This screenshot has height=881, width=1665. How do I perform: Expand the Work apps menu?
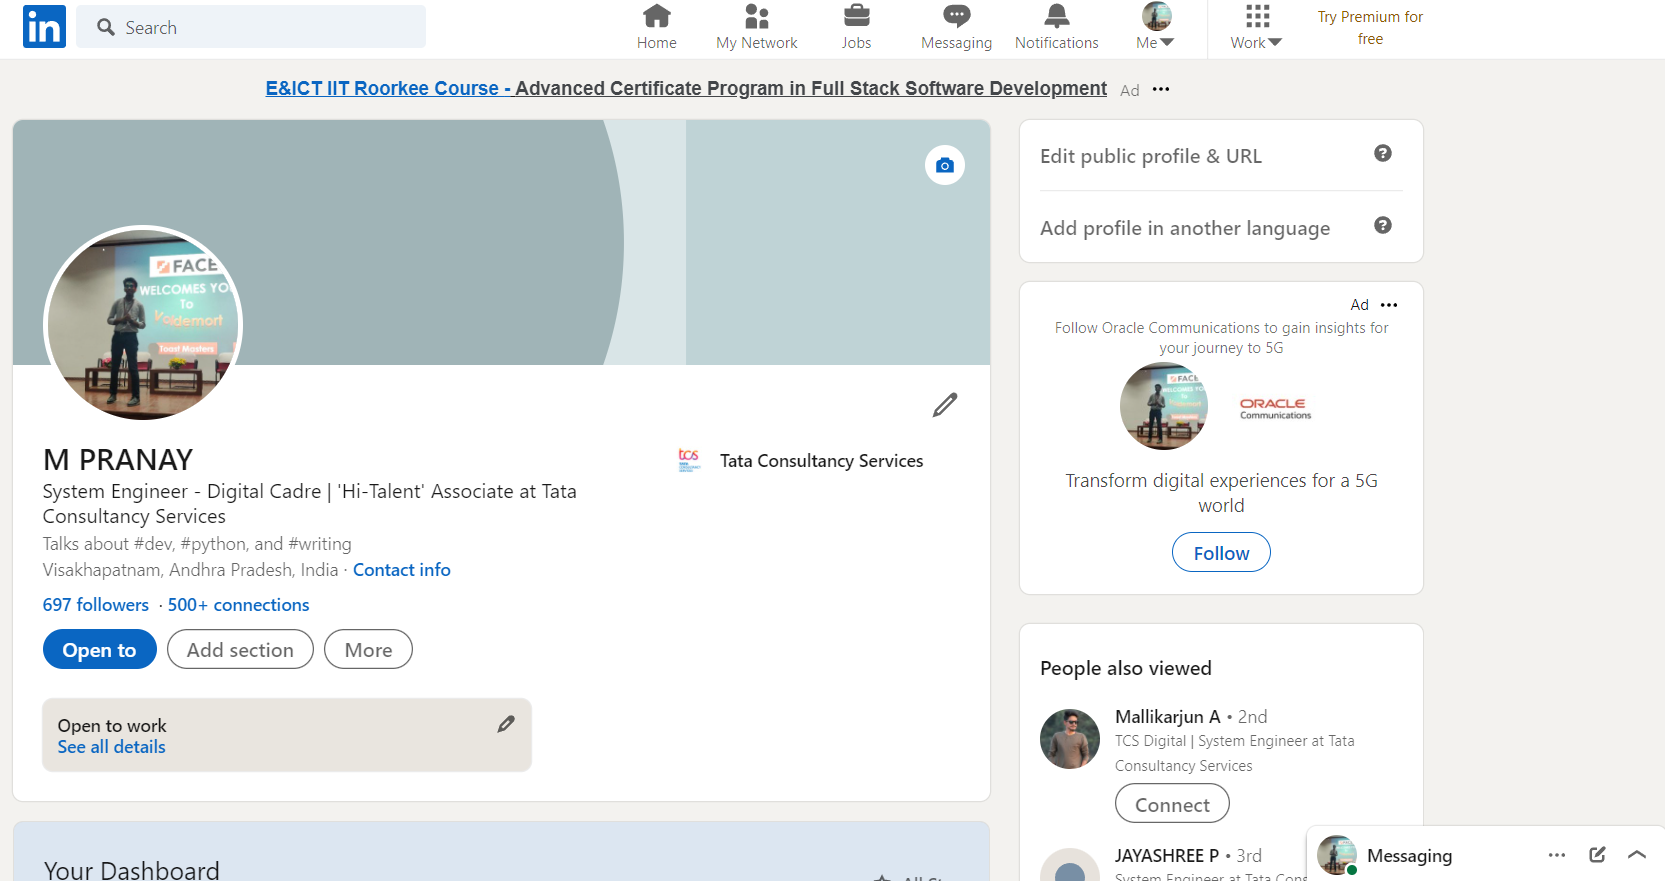click(1257, 27)
